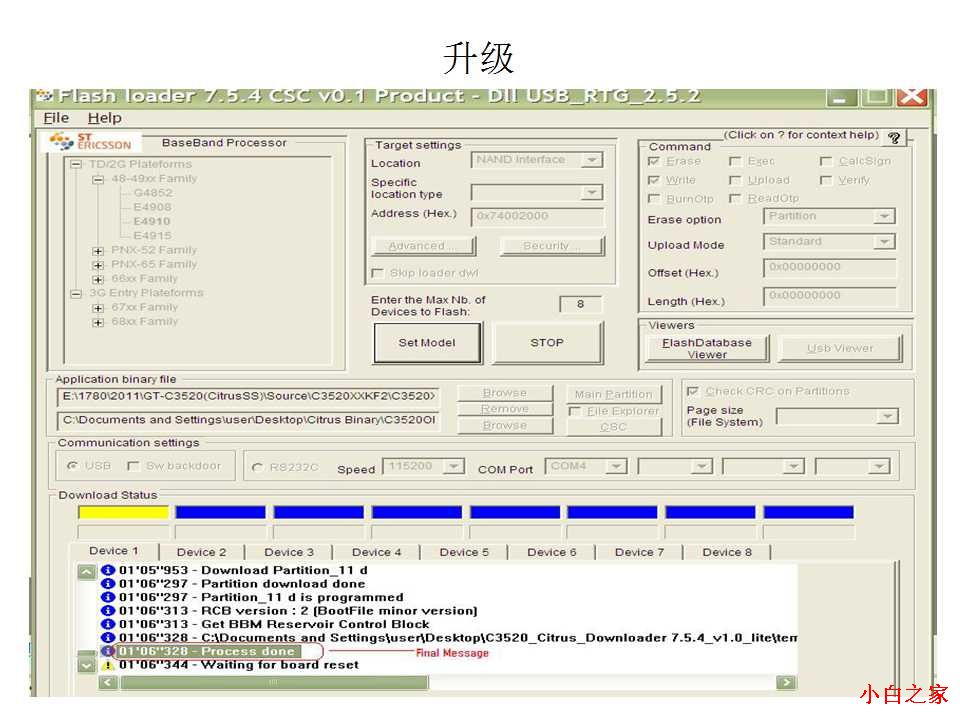Enable the BurnOtp checkbox
Screen dimensions: 960x720
[654, 199]
